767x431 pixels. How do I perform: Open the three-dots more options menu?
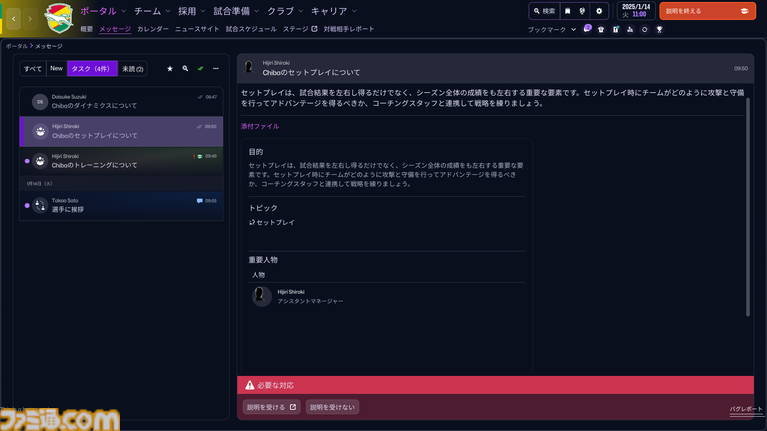point(216,69)
